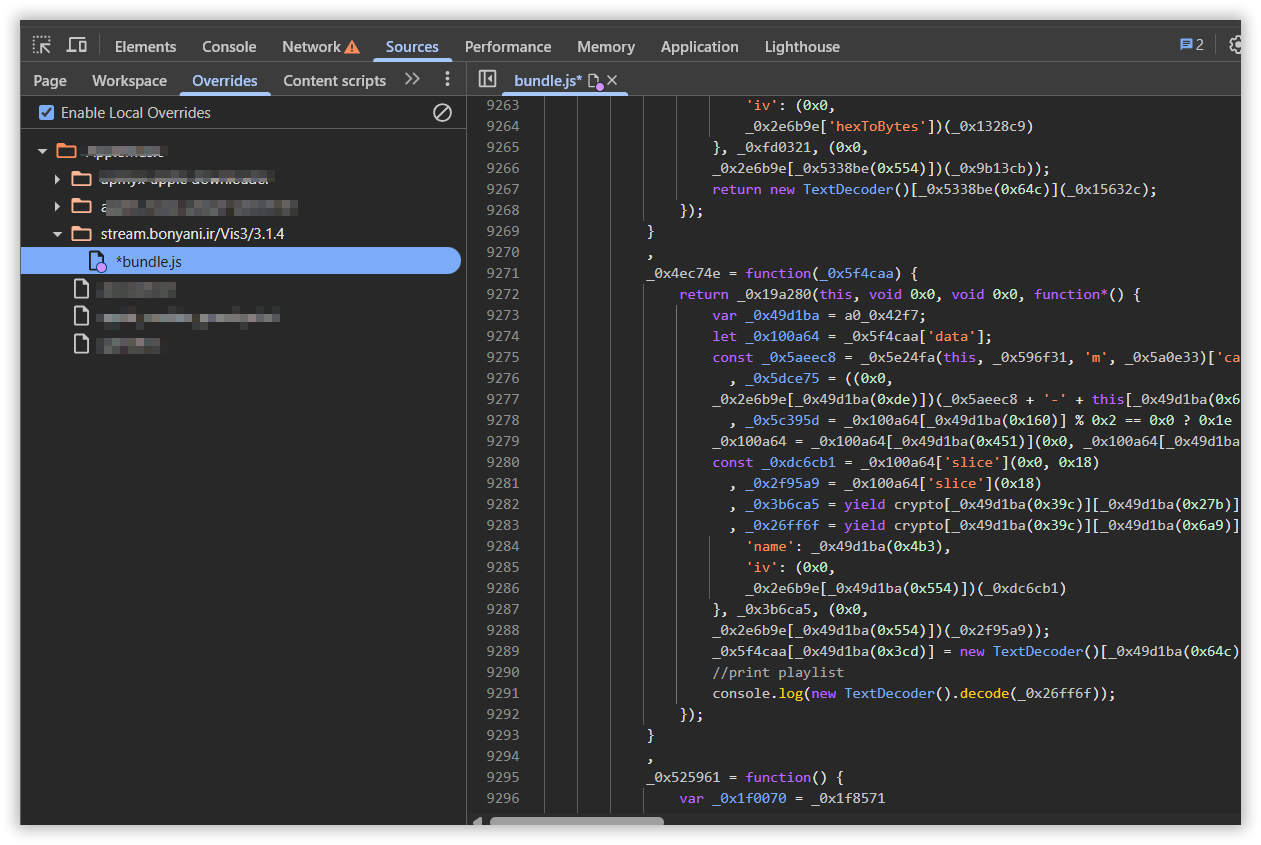The image size is (1261, 845).
Task: Switch to the Console tab
Action: (229, 47)
